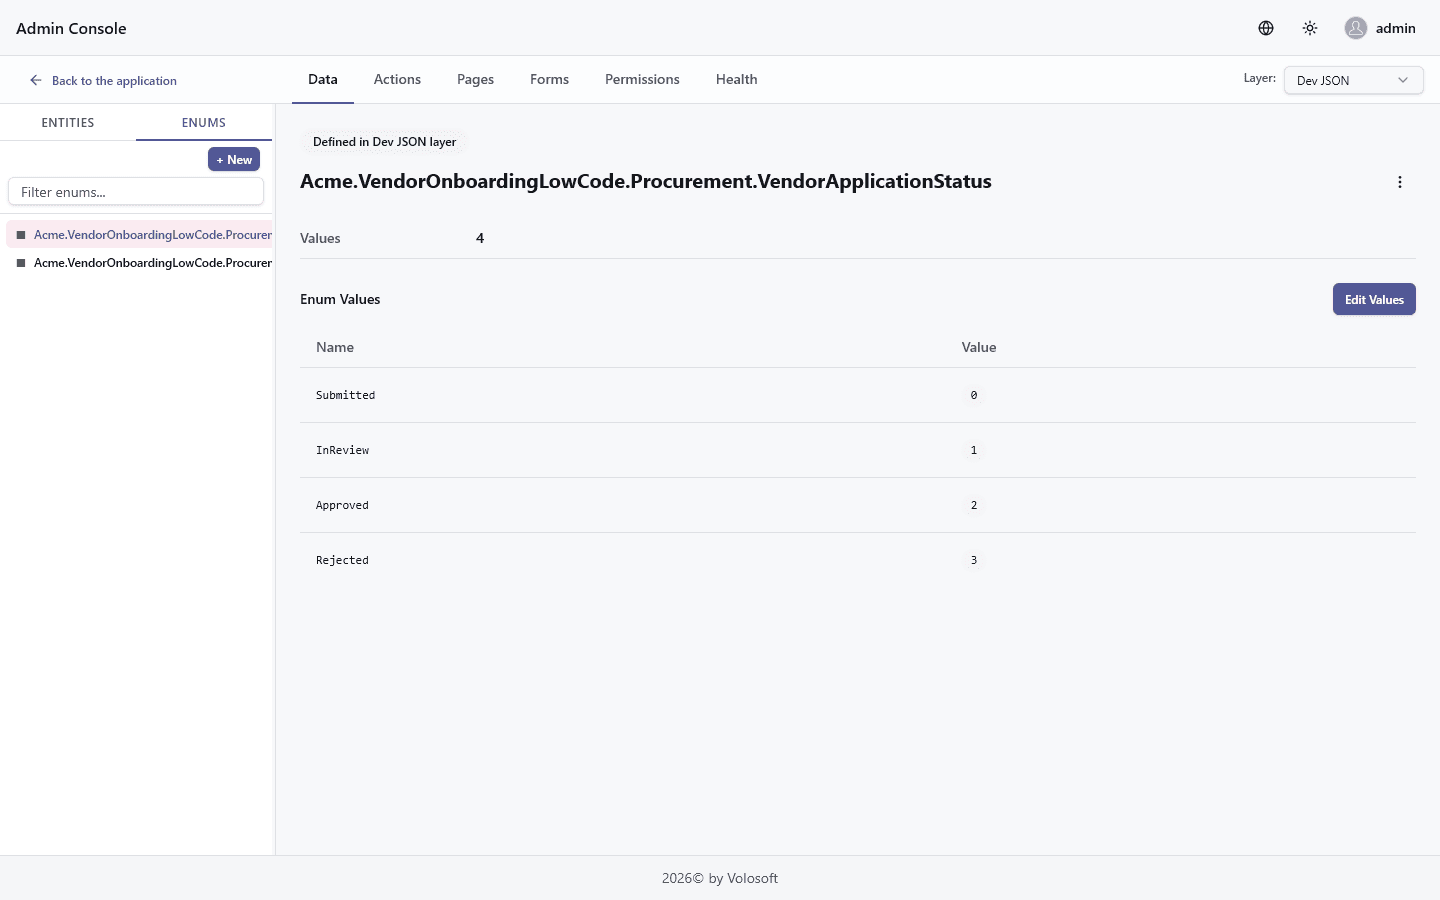The width and height of the screenshot is (1440, 900).
Task: Go to the Forms tab
Action: (x=549, y=79)
